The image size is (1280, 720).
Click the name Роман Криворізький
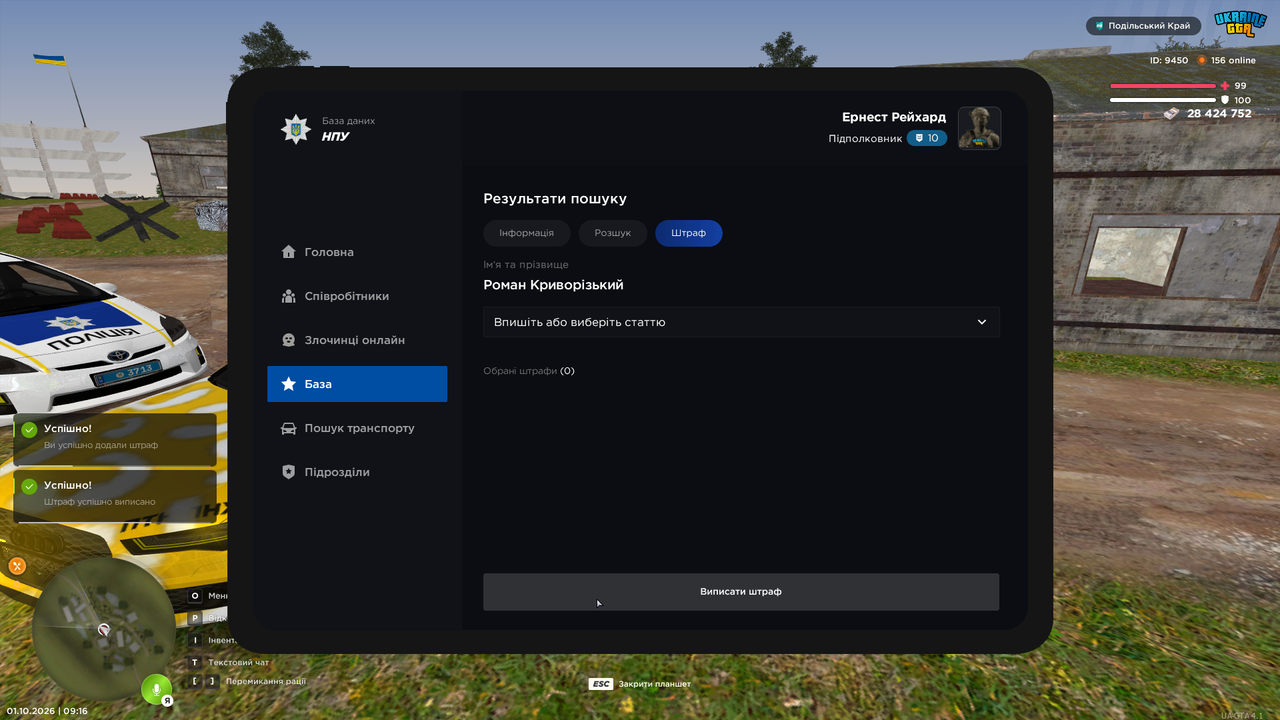[553, 285]
